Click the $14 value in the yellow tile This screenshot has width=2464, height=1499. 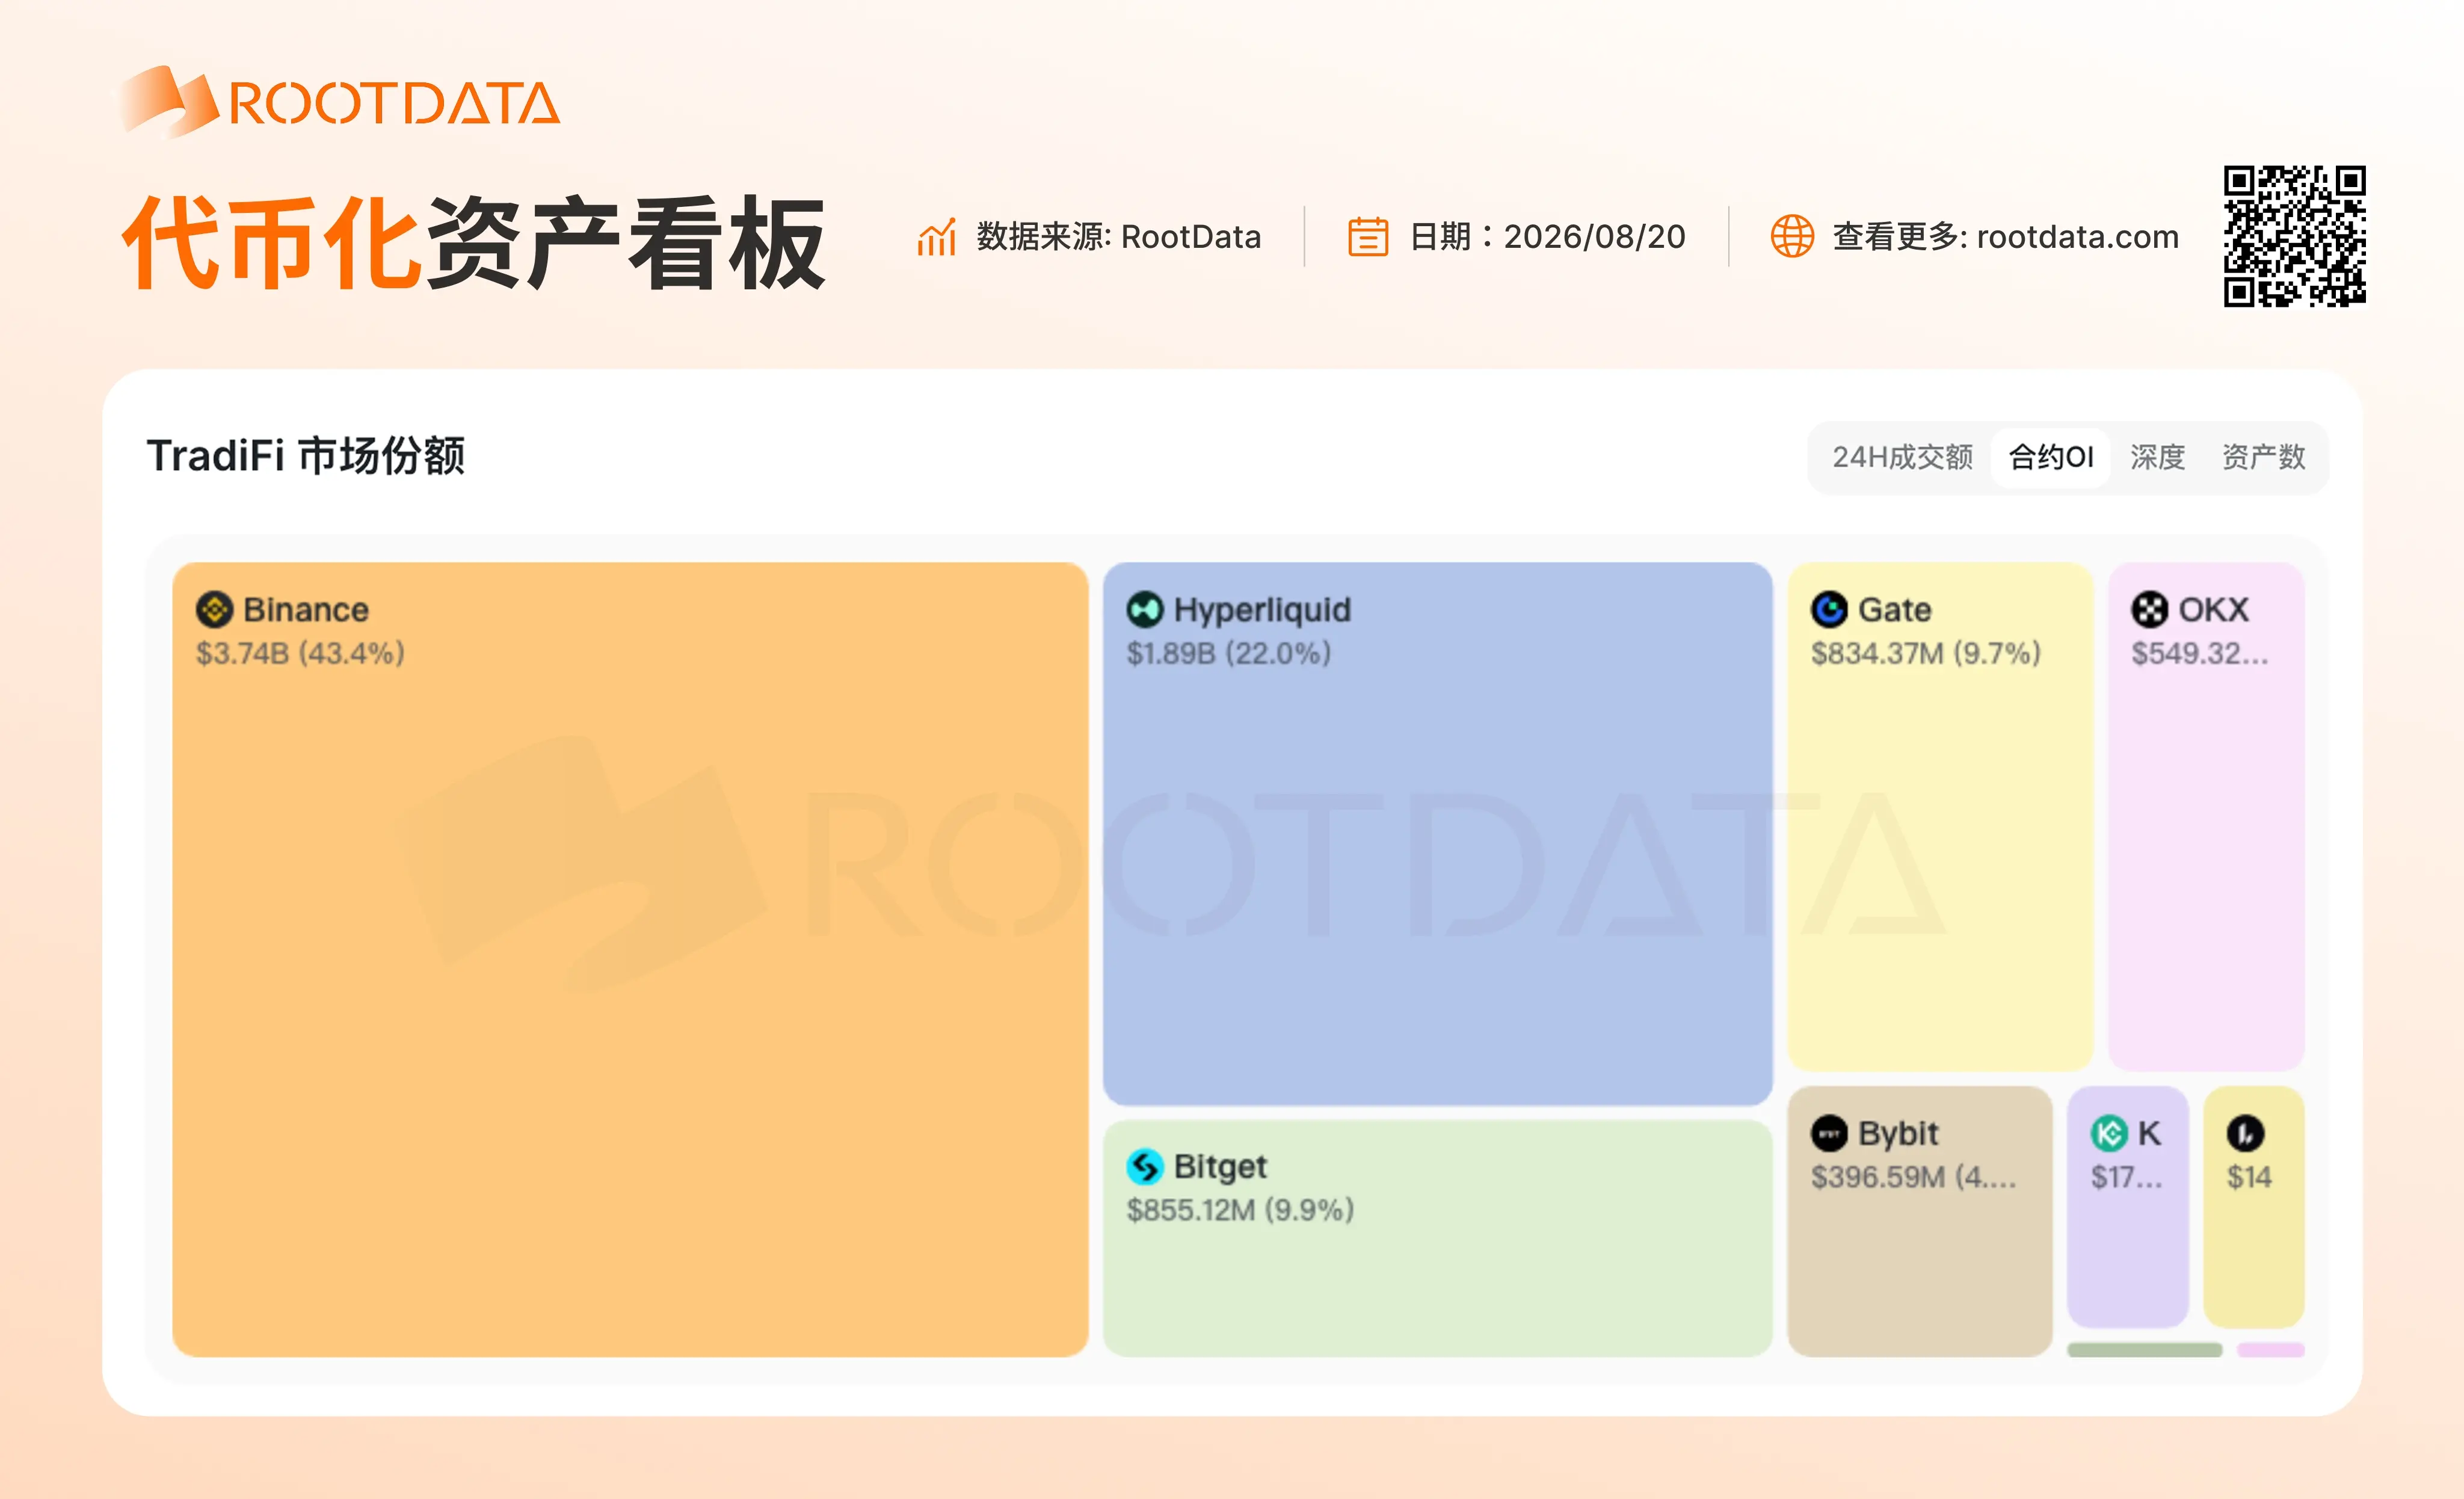[2249, 1177]
